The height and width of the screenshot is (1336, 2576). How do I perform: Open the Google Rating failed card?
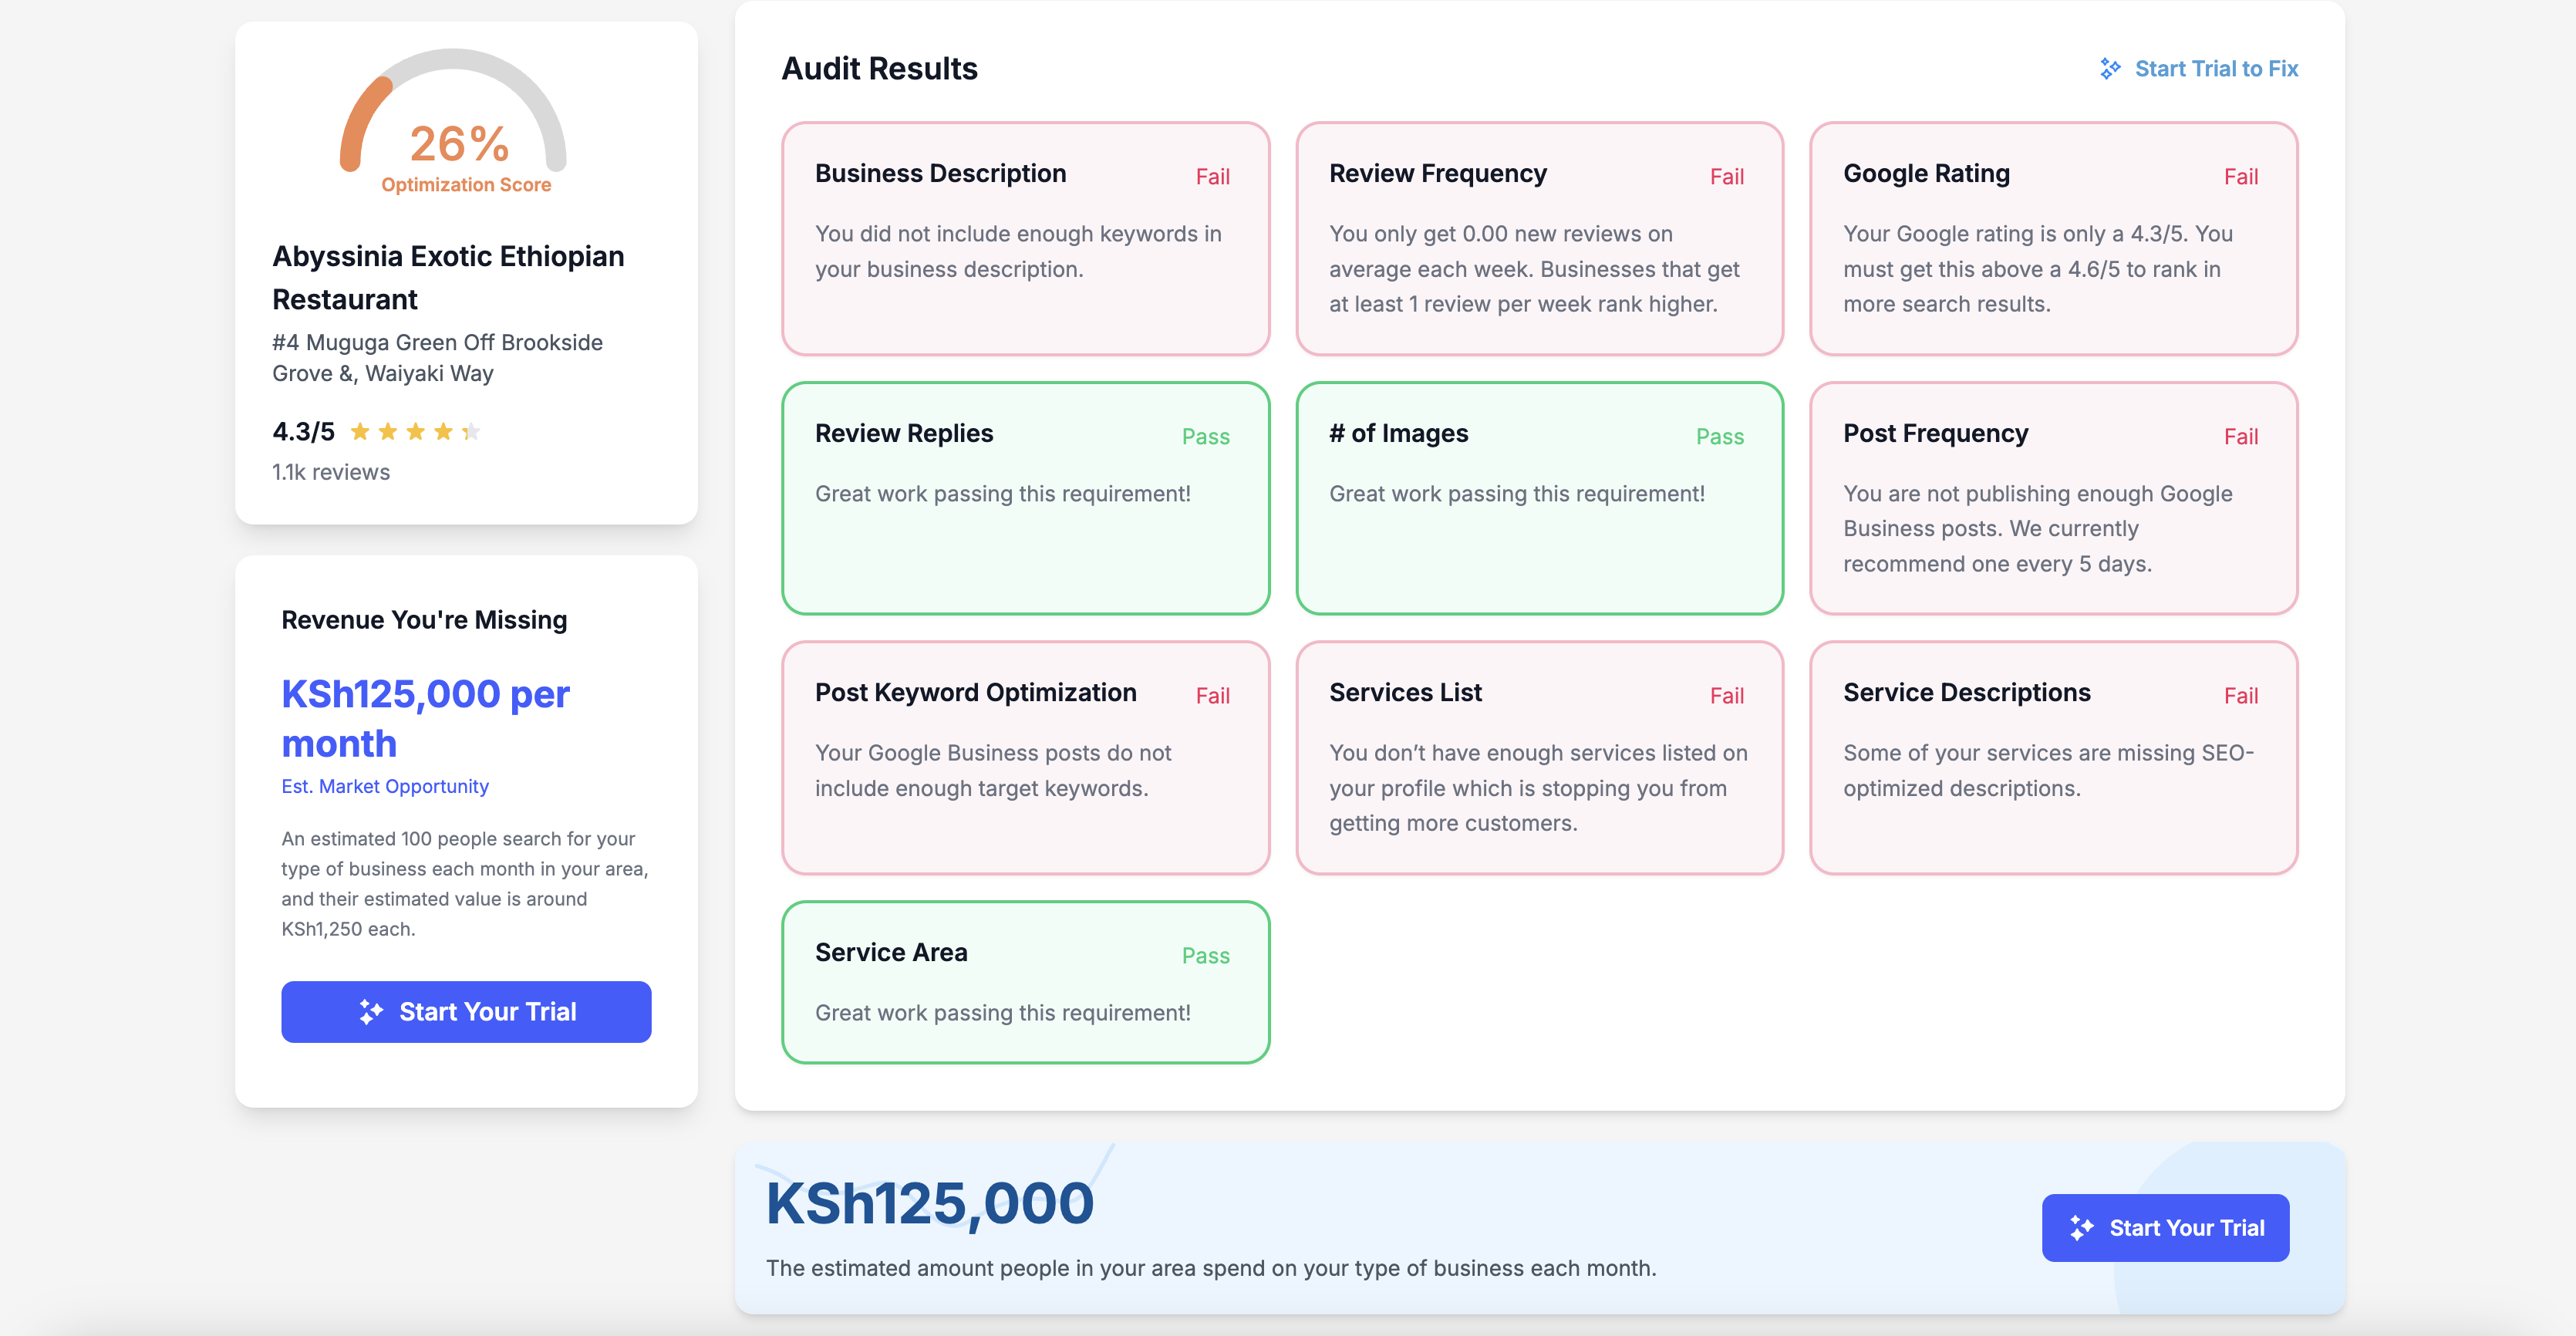2053,238
